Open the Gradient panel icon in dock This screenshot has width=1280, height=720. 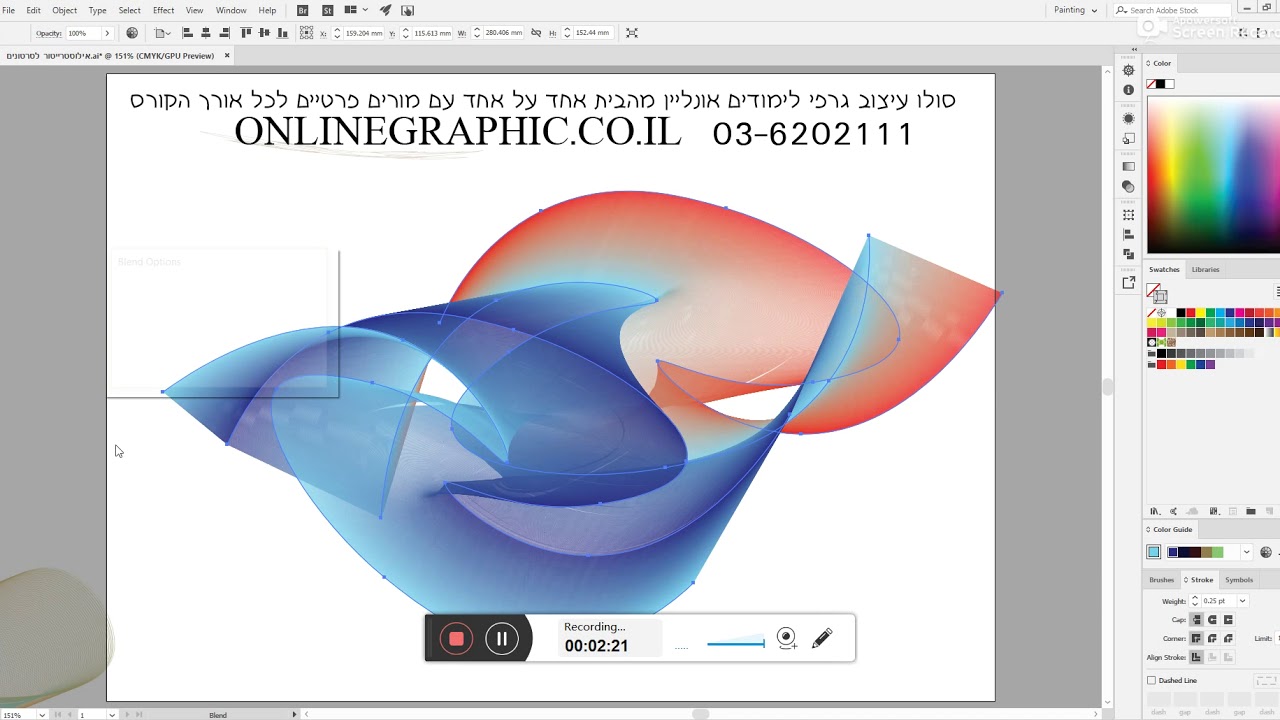(x=1129, y=166)
